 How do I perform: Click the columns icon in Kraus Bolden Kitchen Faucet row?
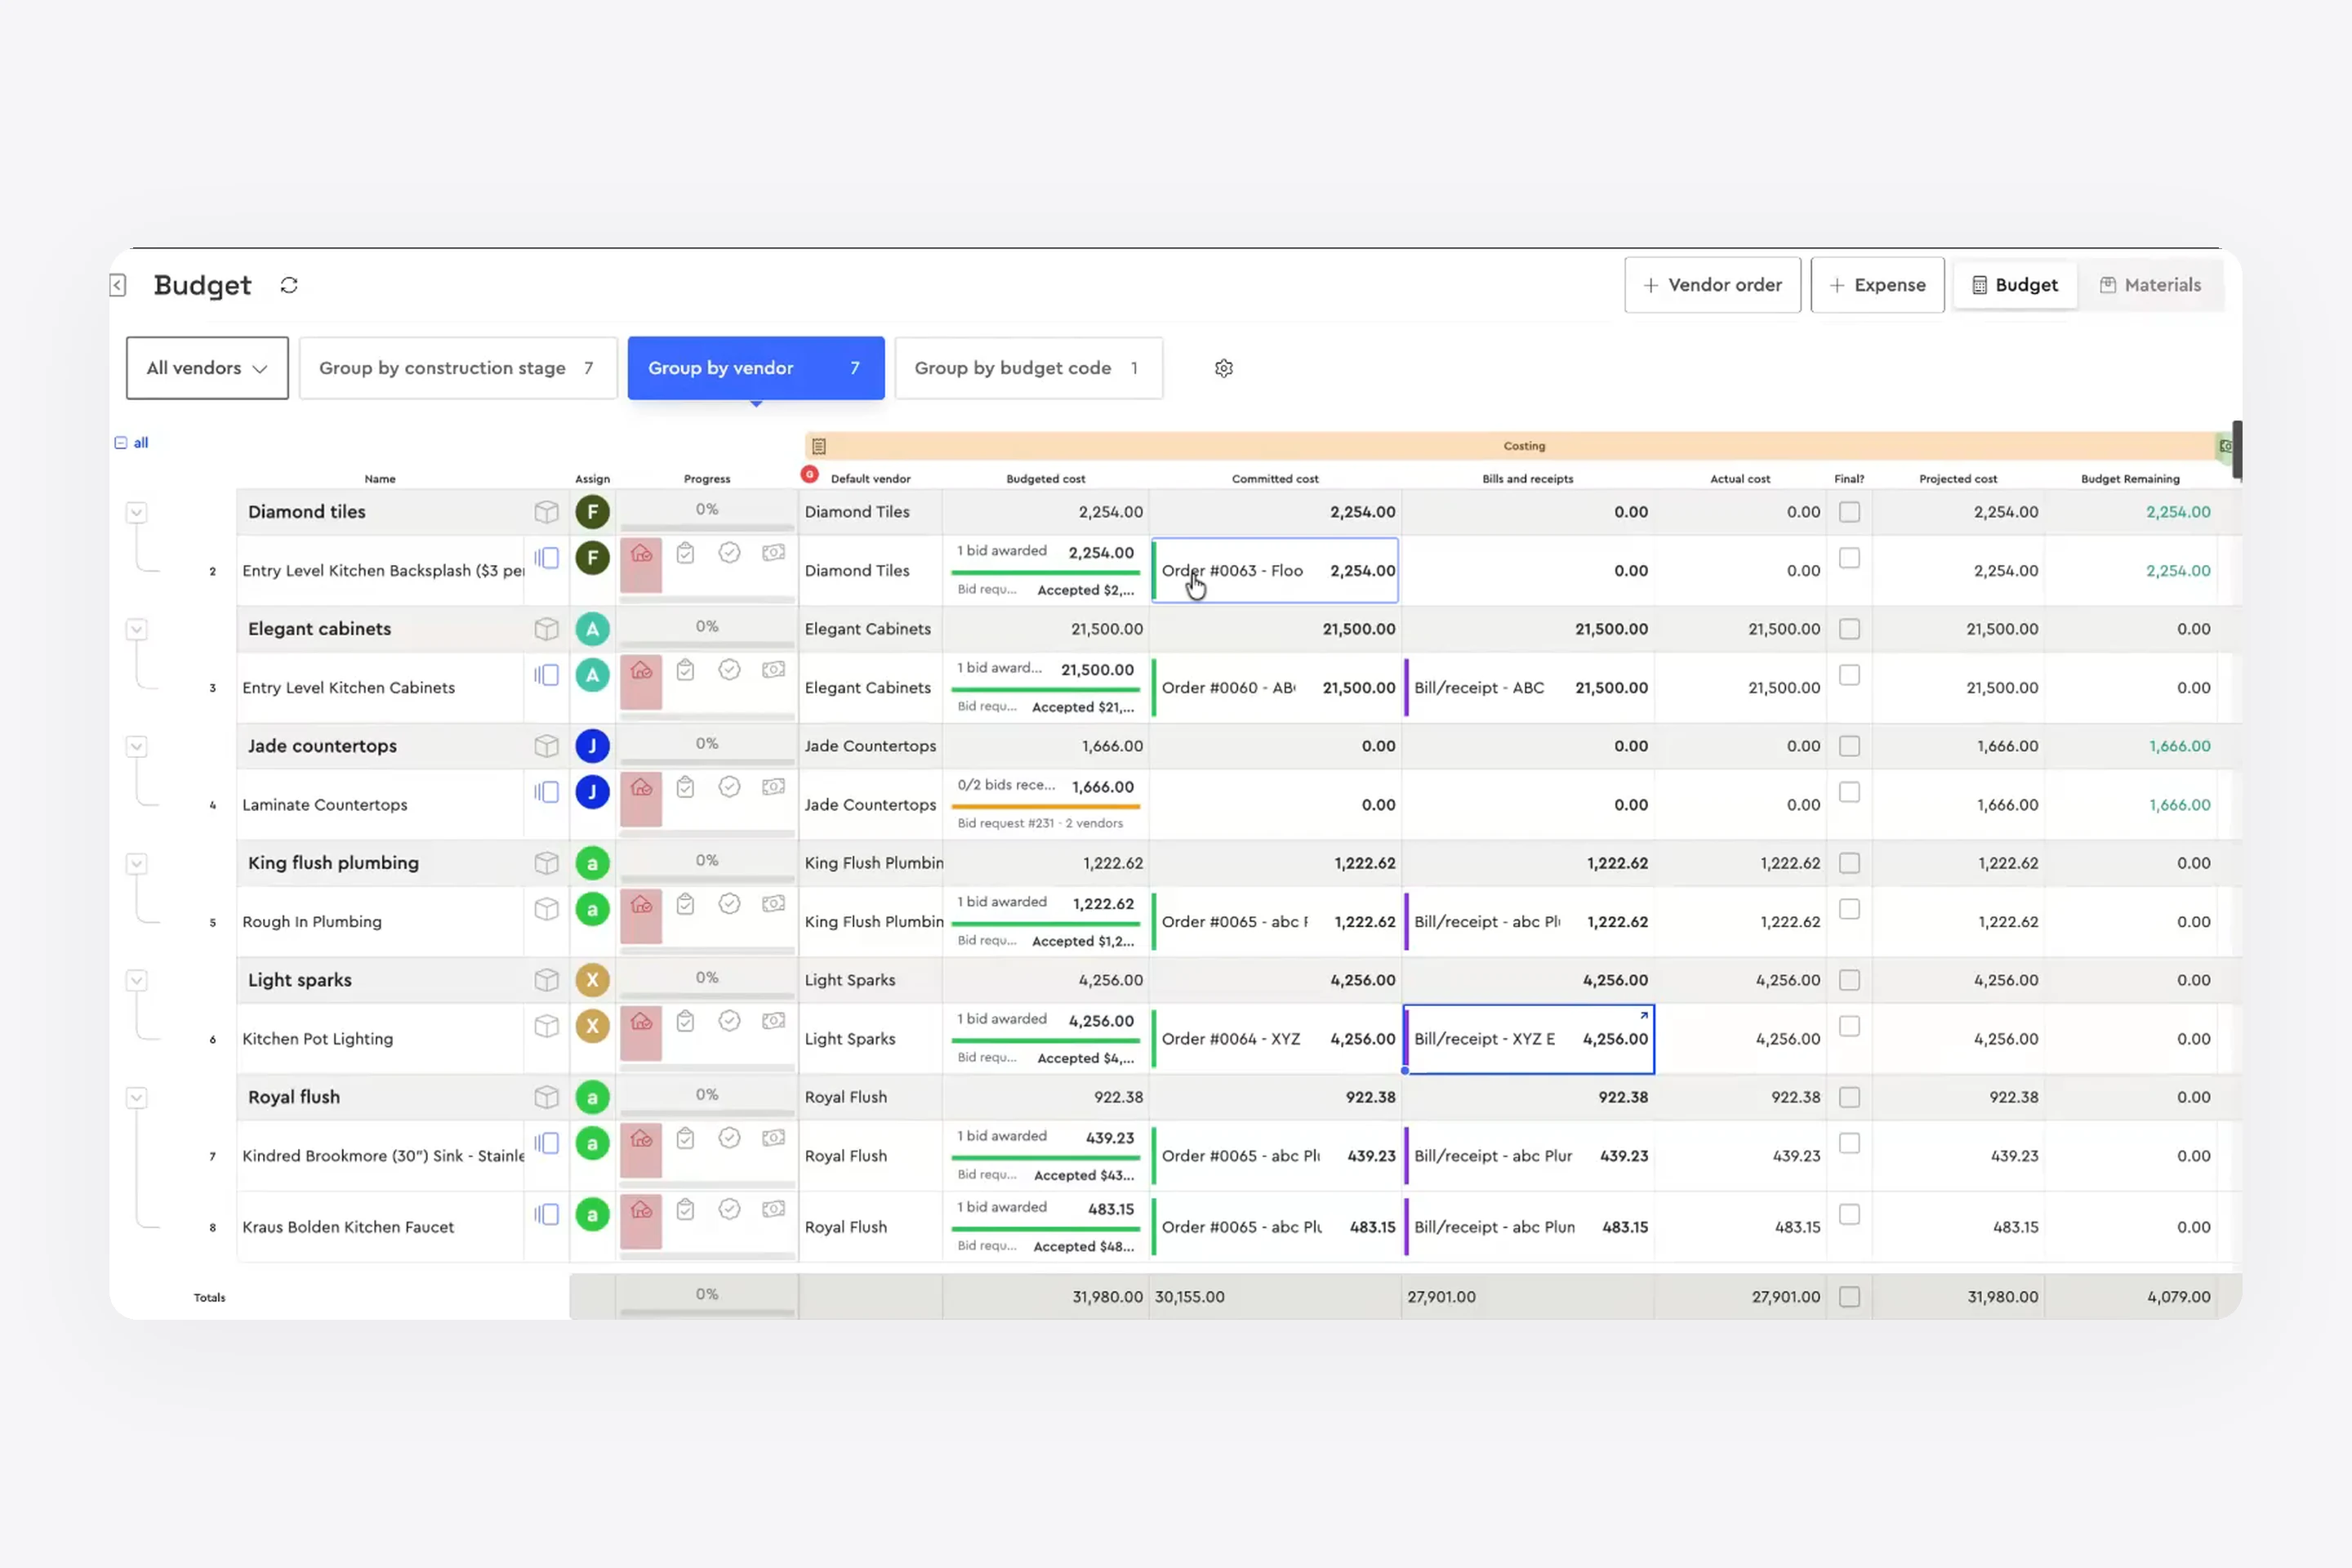pyautogui.click(x=546, y=1214)
